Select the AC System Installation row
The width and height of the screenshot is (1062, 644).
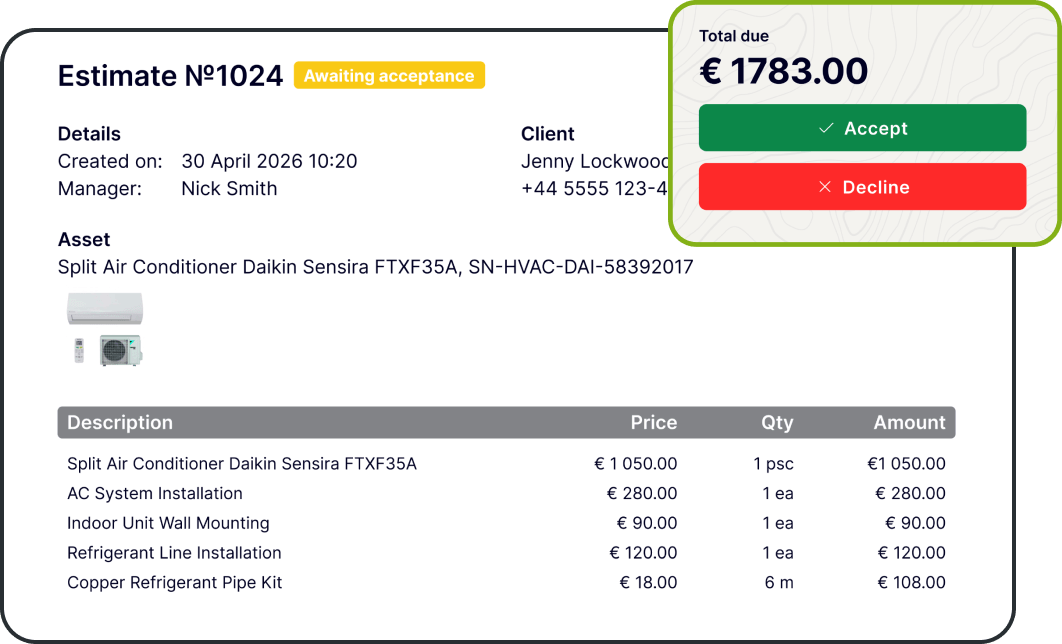pyautogui.click(x=506, y=494)
